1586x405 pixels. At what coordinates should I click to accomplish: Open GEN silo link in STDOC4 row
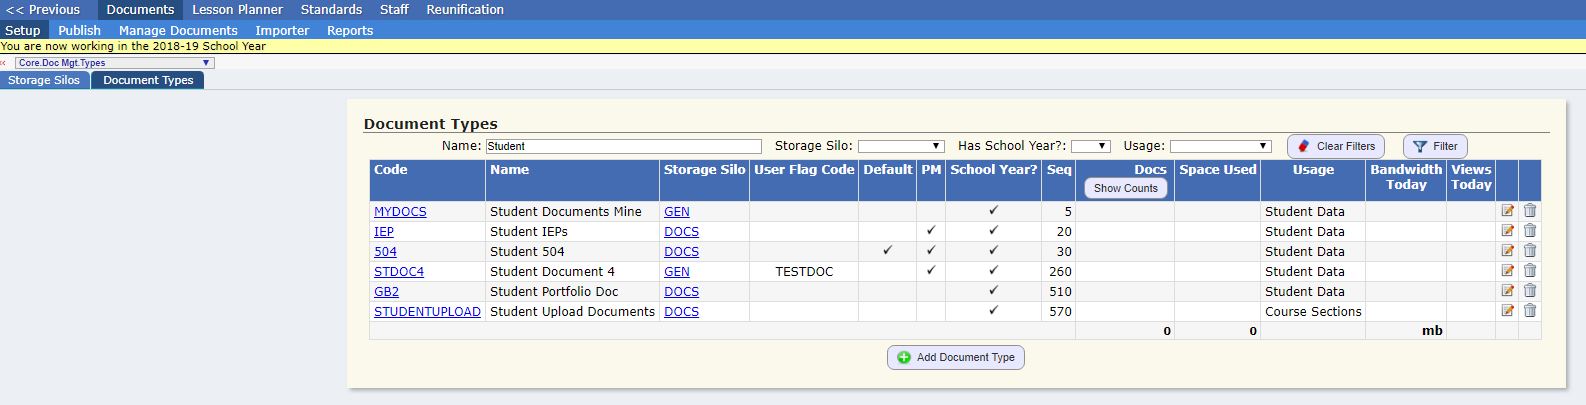677,272
